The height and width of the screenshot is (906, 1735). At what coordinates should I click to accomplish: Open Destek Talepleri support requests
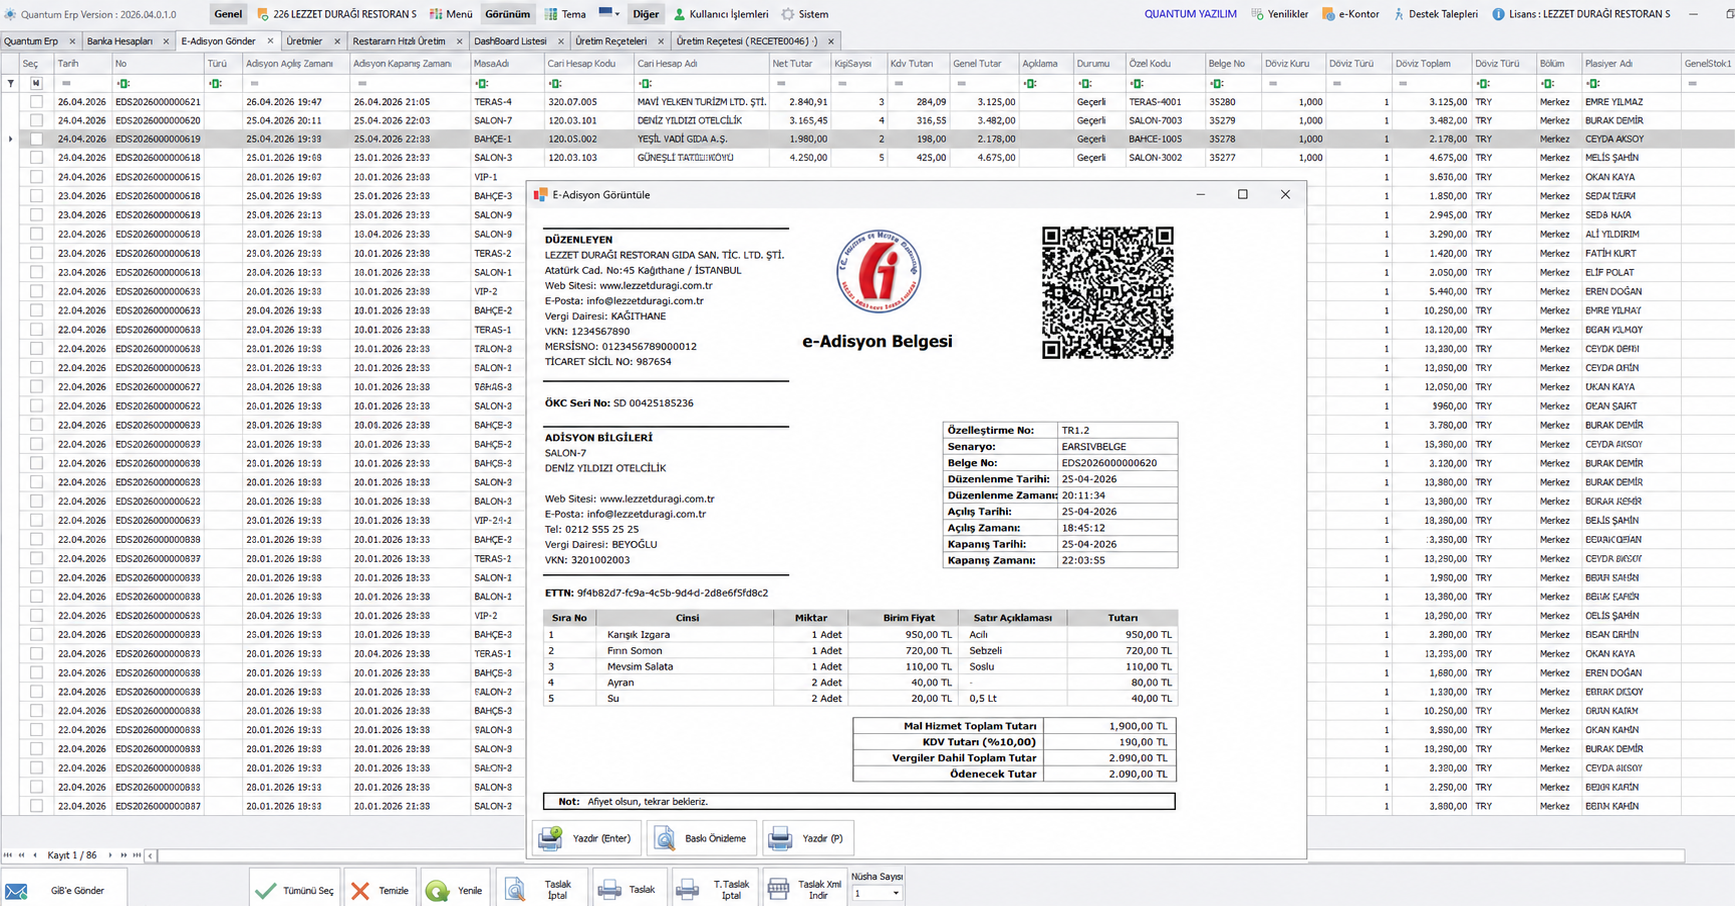(x=1435, y=14)
